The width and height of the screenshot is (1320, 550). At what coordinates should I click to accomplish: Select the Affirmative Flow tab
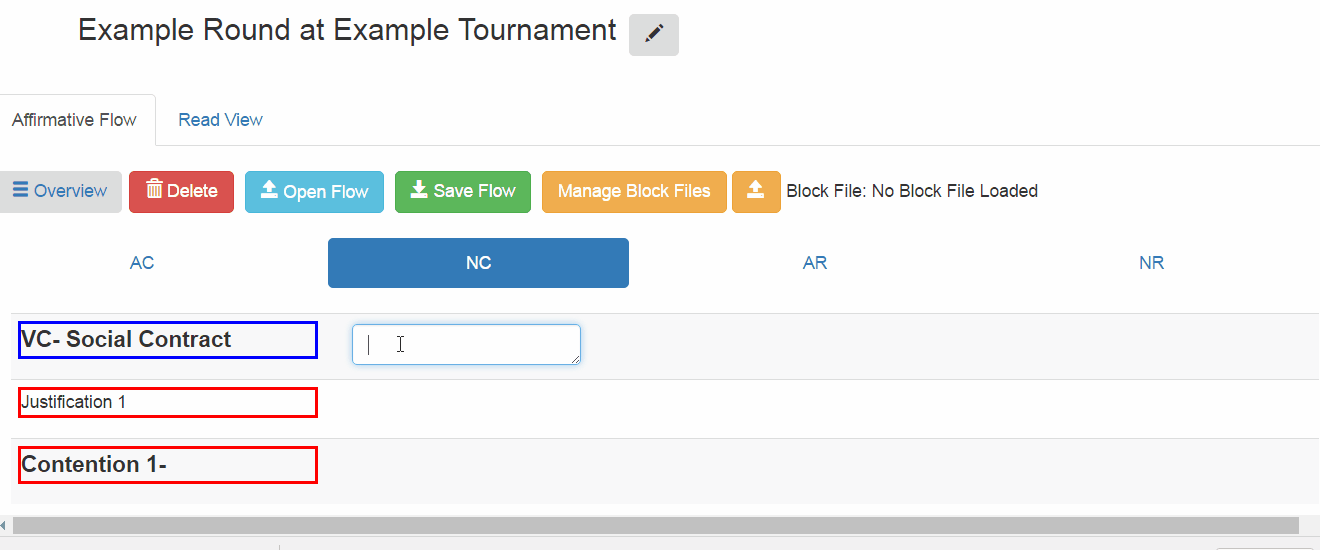[x=75, y=120]
